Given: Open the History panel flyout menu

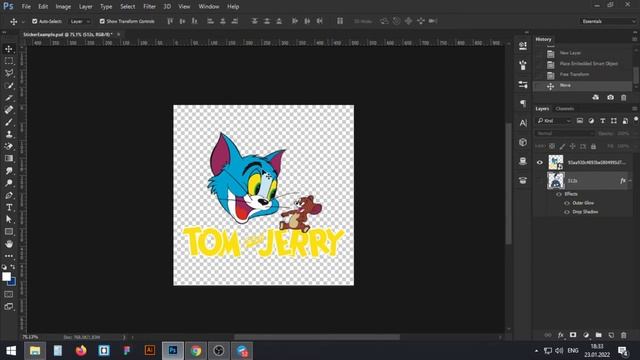Looking at the screenshot, I should click(635, 39).
